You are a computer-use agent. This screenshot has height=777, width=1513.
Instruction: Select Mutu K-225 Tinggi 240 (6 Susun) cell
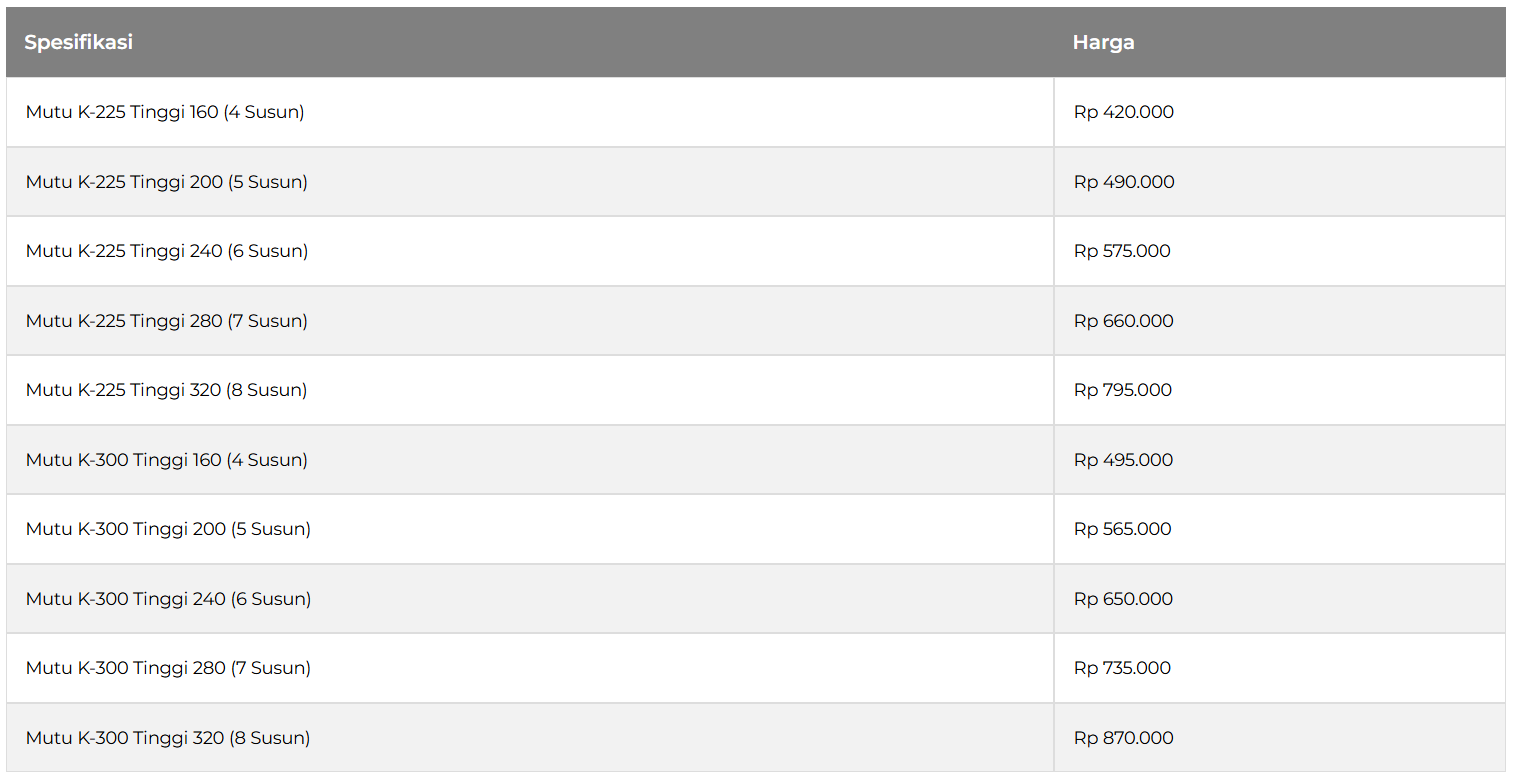[x=530, y=251]
